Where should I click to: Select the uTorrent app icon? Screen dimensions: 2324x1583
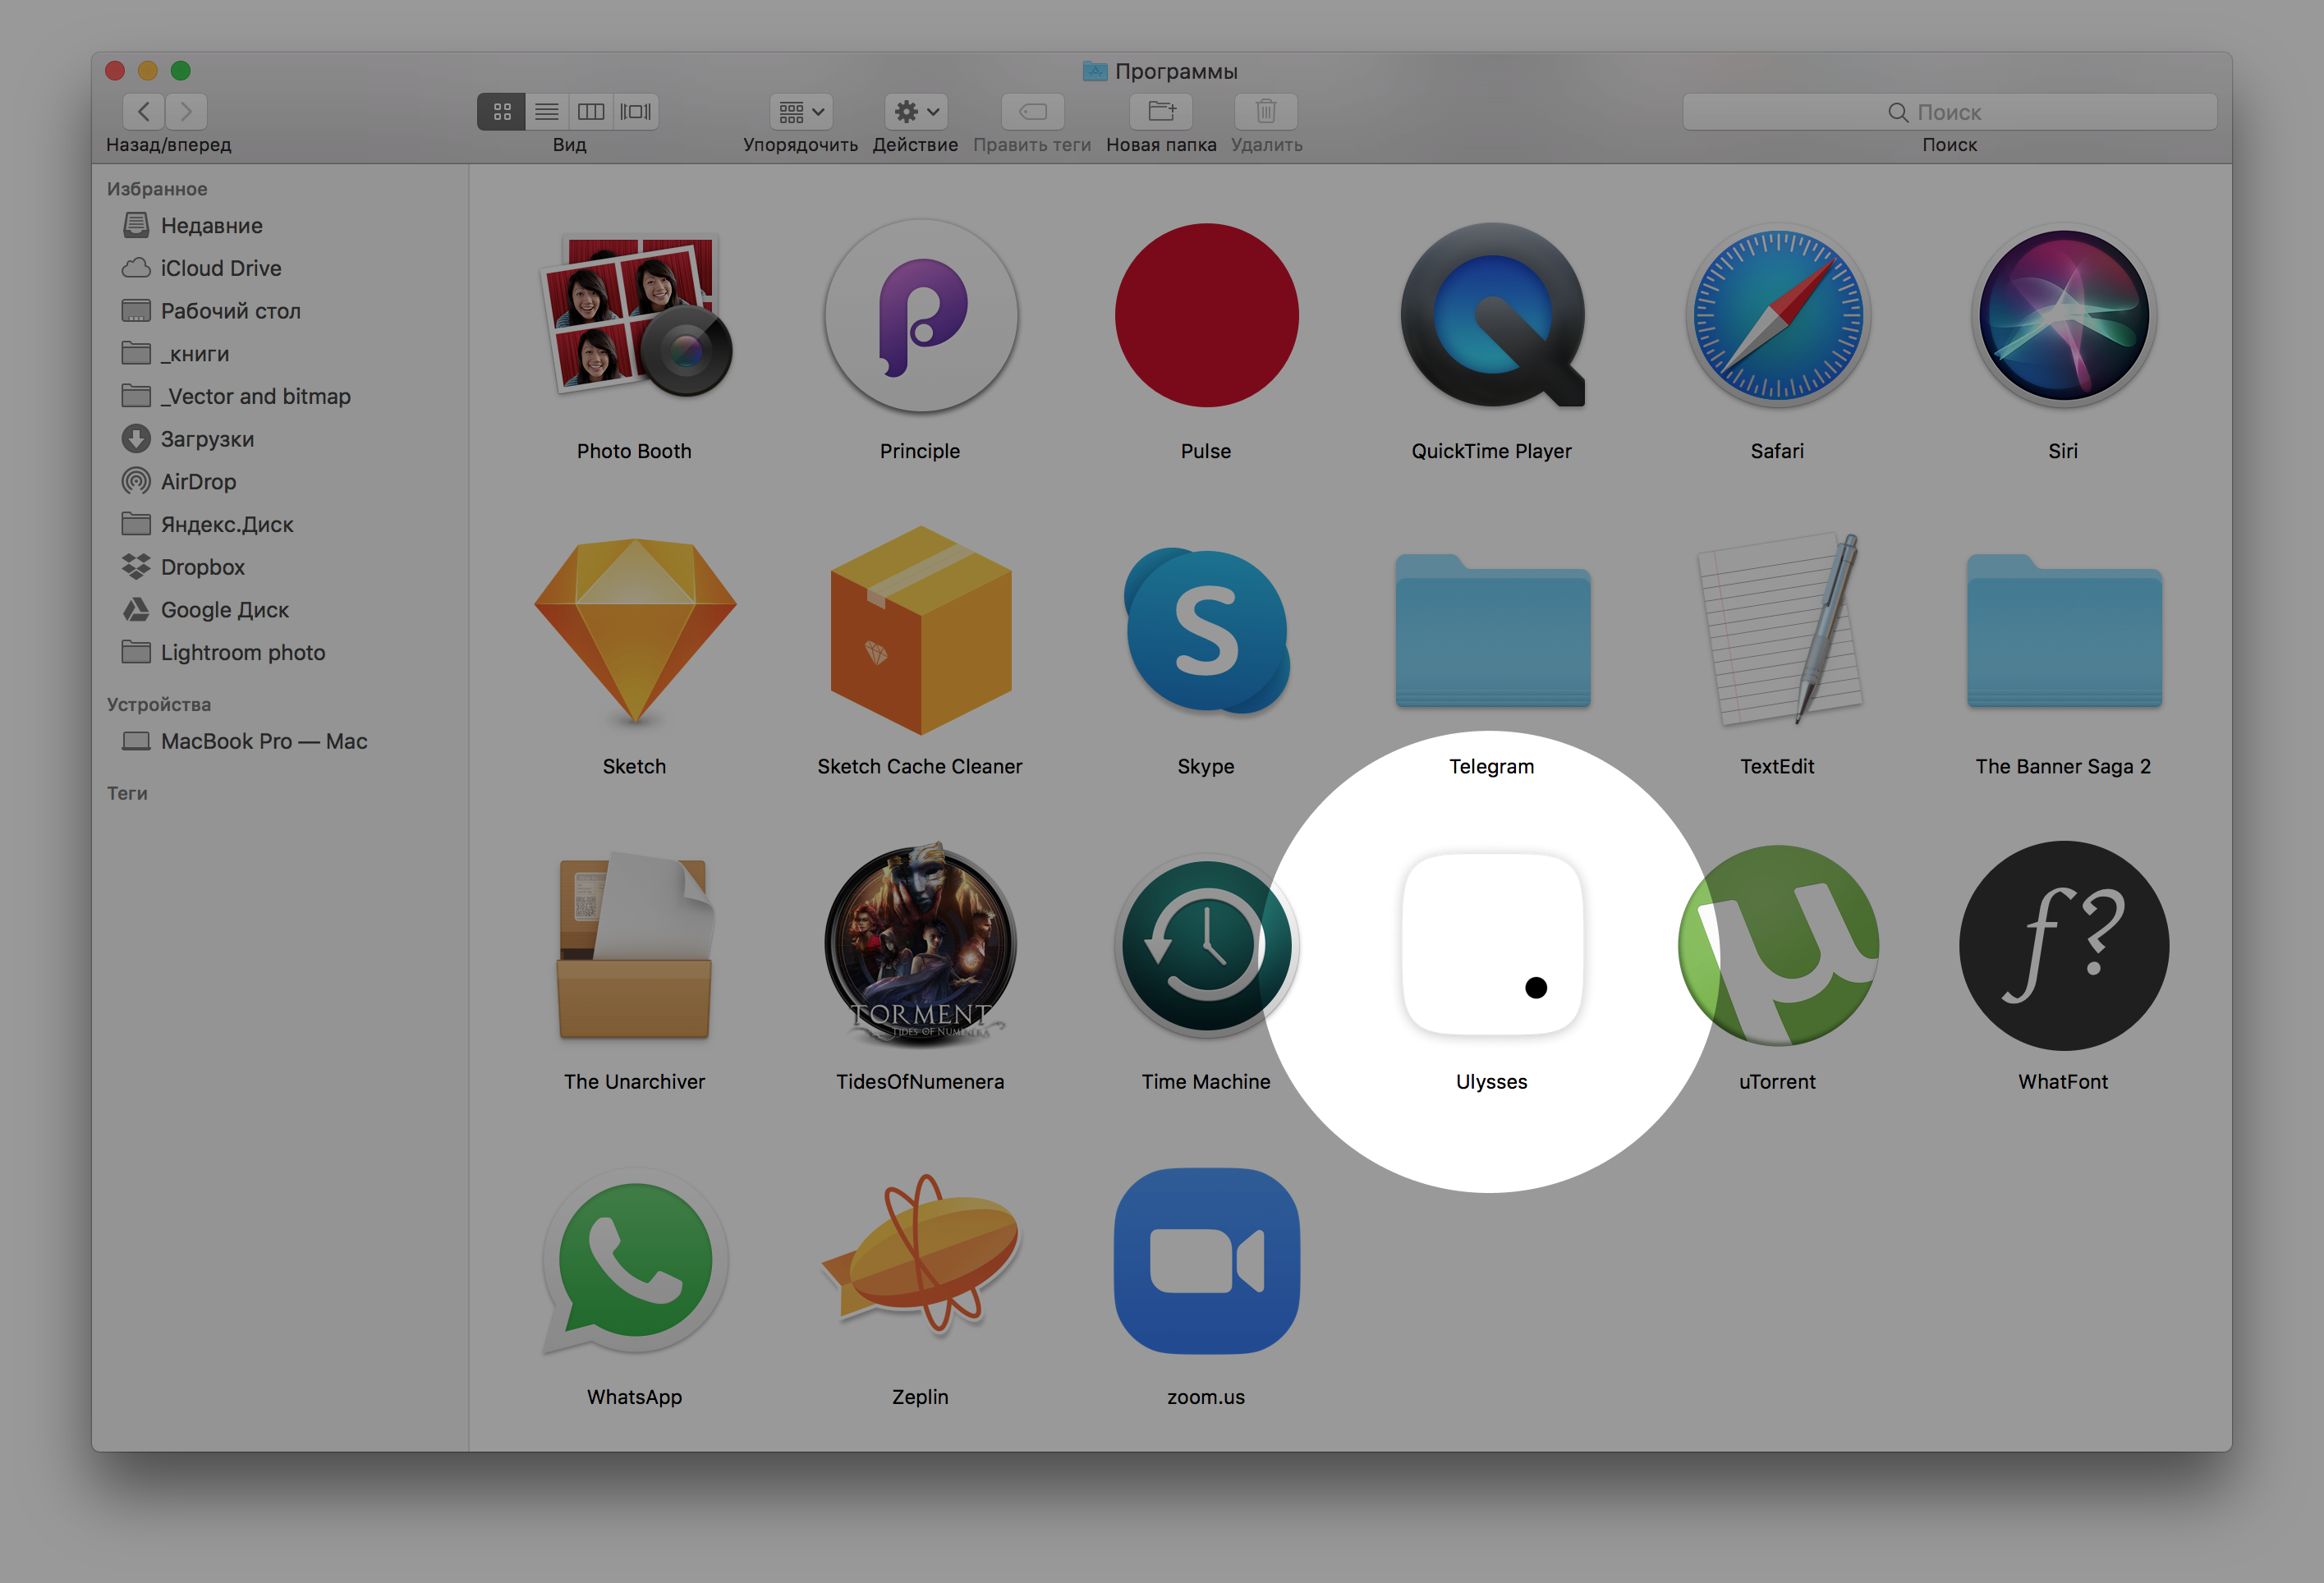point(1777,944)
